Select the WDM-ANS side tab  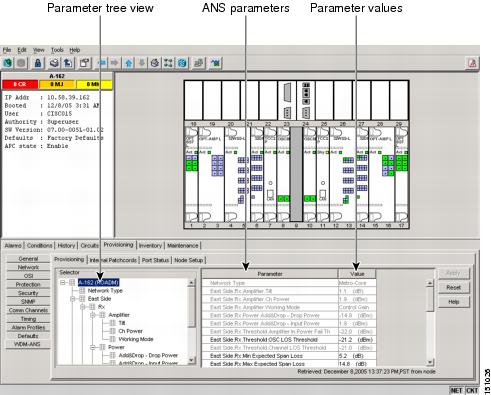[28, 344]
